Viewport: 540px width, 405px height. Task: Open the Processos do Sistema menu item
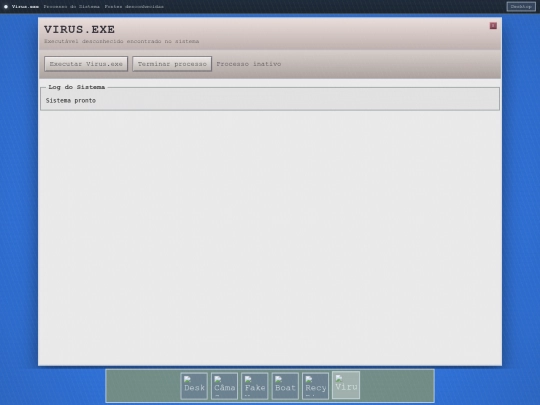(71, 7)
